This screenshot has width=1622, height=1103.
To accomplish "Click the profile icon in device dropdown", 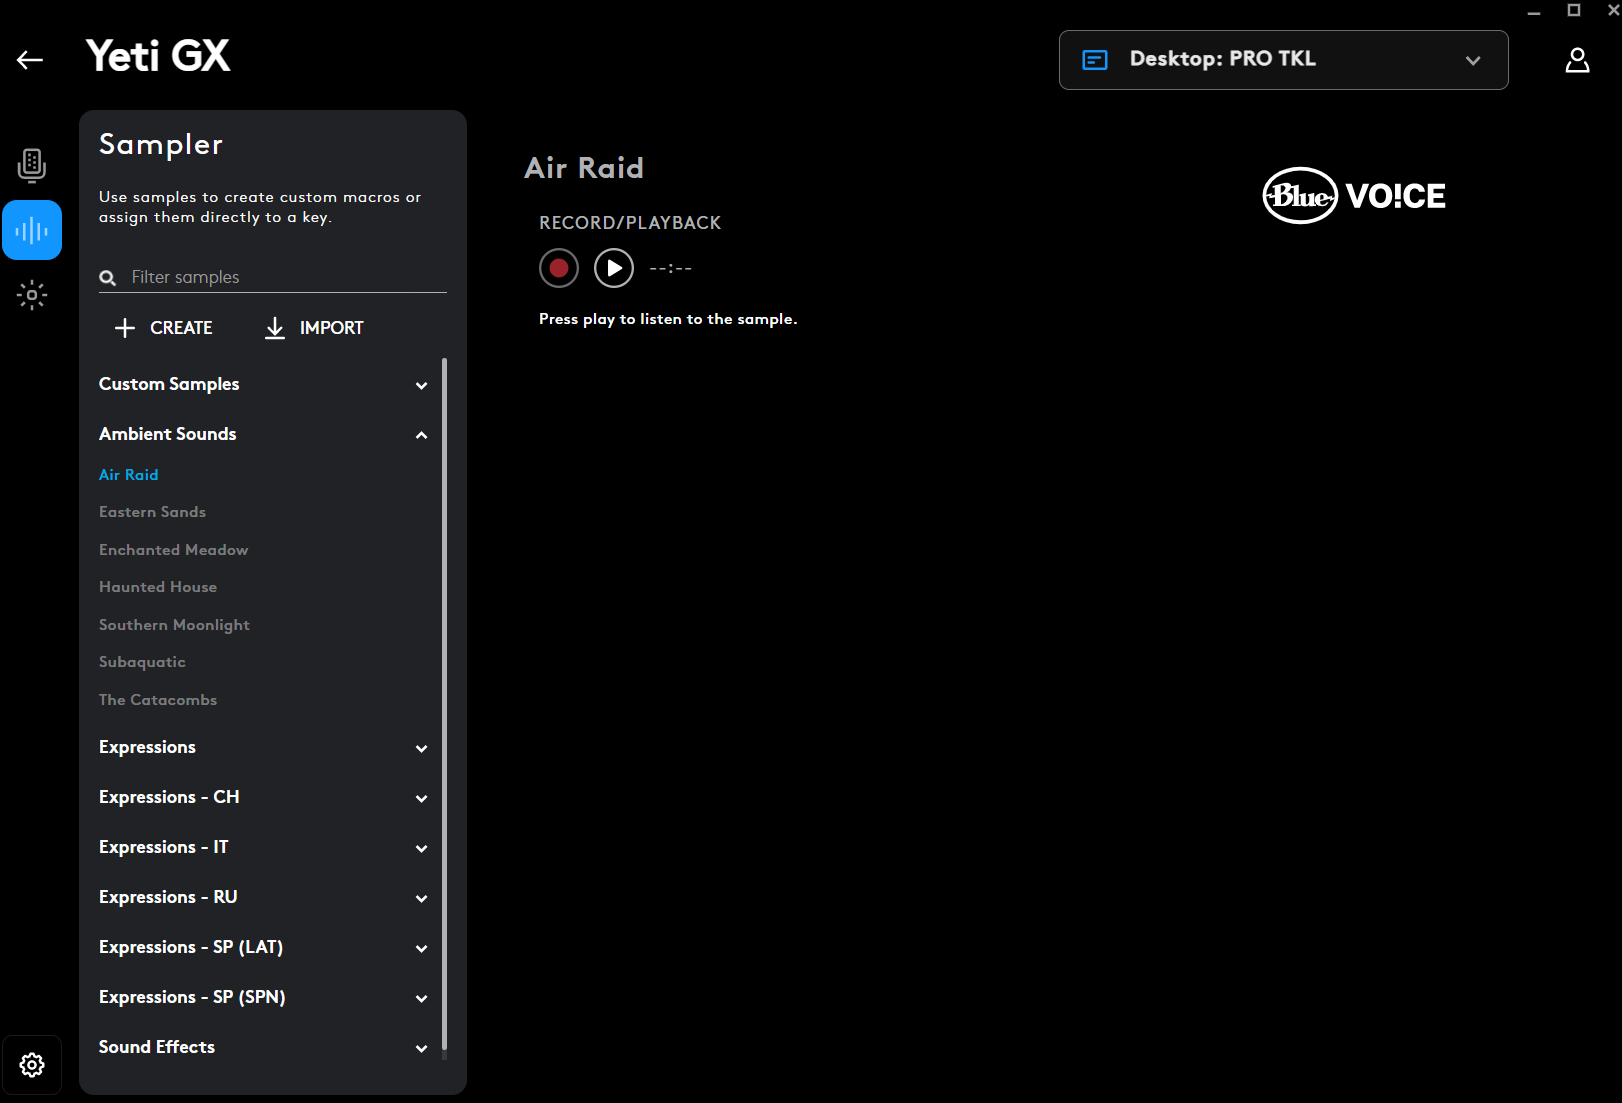I will tap(1095, 60).
